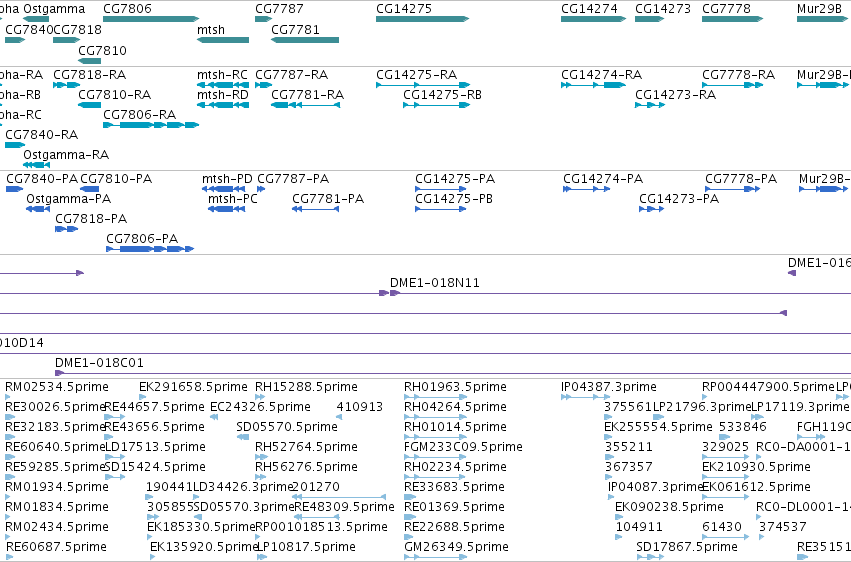The height and width of the screenshot is (562, 851).
Task: Select the mtsh-RD transcript
Action: (x=223, y=105)
